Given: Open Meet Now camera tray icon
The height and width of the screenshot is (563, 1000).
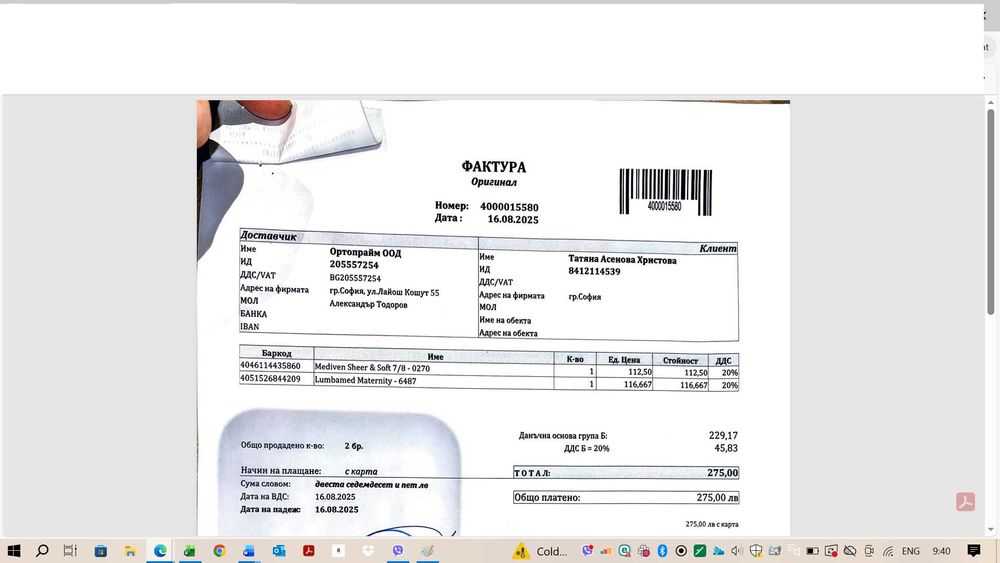Looking at the screenshot, I should tap(869, 551).
